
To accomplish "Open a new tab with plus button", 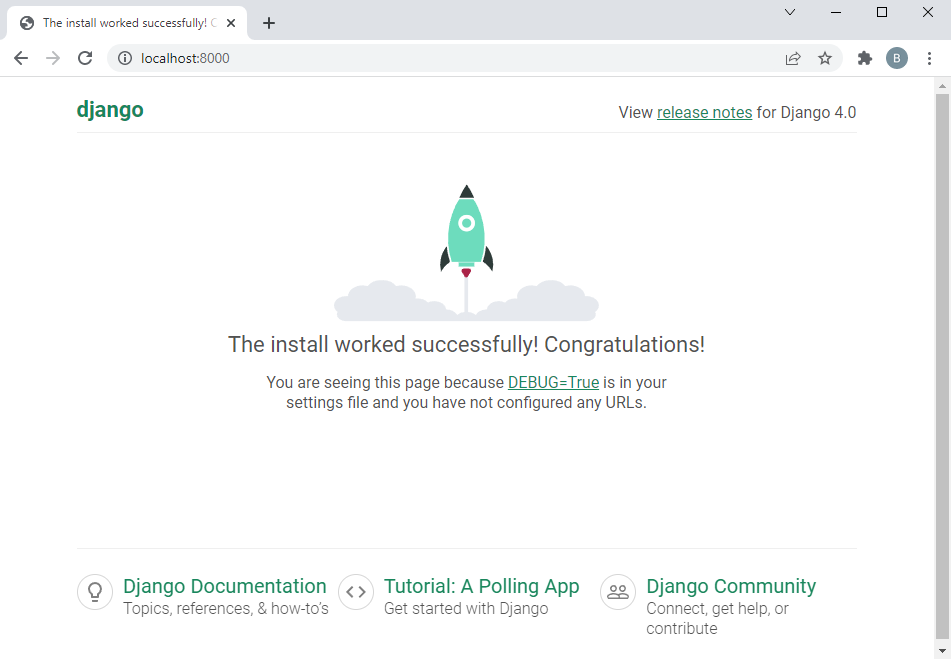I will (x=268, y=23).
